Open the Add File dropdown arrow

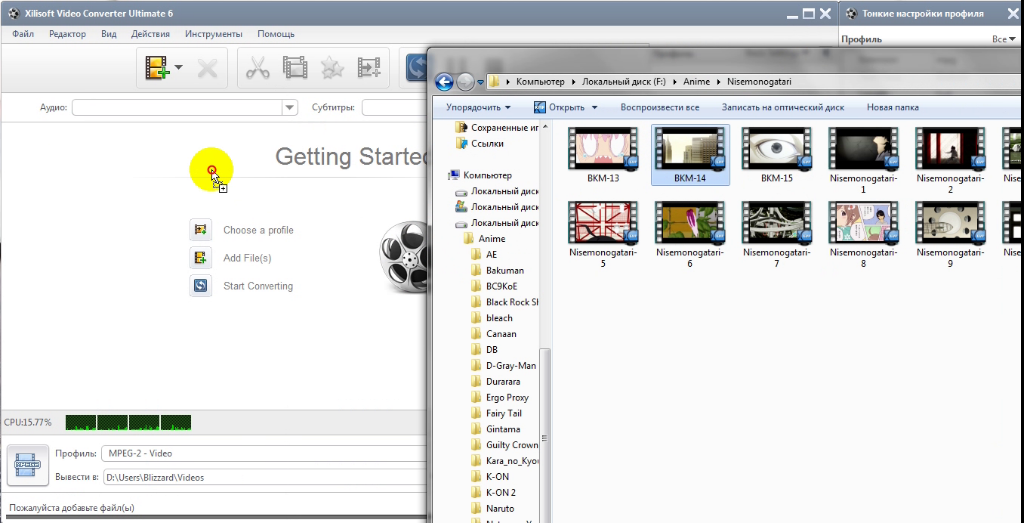click(178, 67)
